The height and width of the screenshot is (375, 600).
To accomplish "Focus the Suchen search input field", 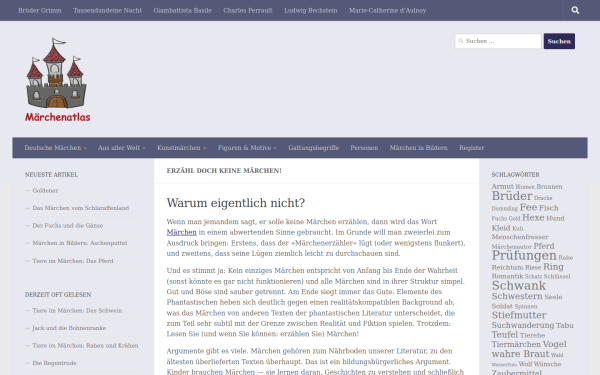I will click(x=498, y=41).
